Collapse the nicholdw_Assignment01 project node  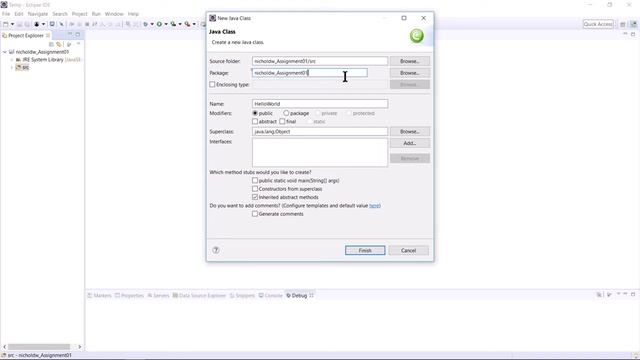5,52
